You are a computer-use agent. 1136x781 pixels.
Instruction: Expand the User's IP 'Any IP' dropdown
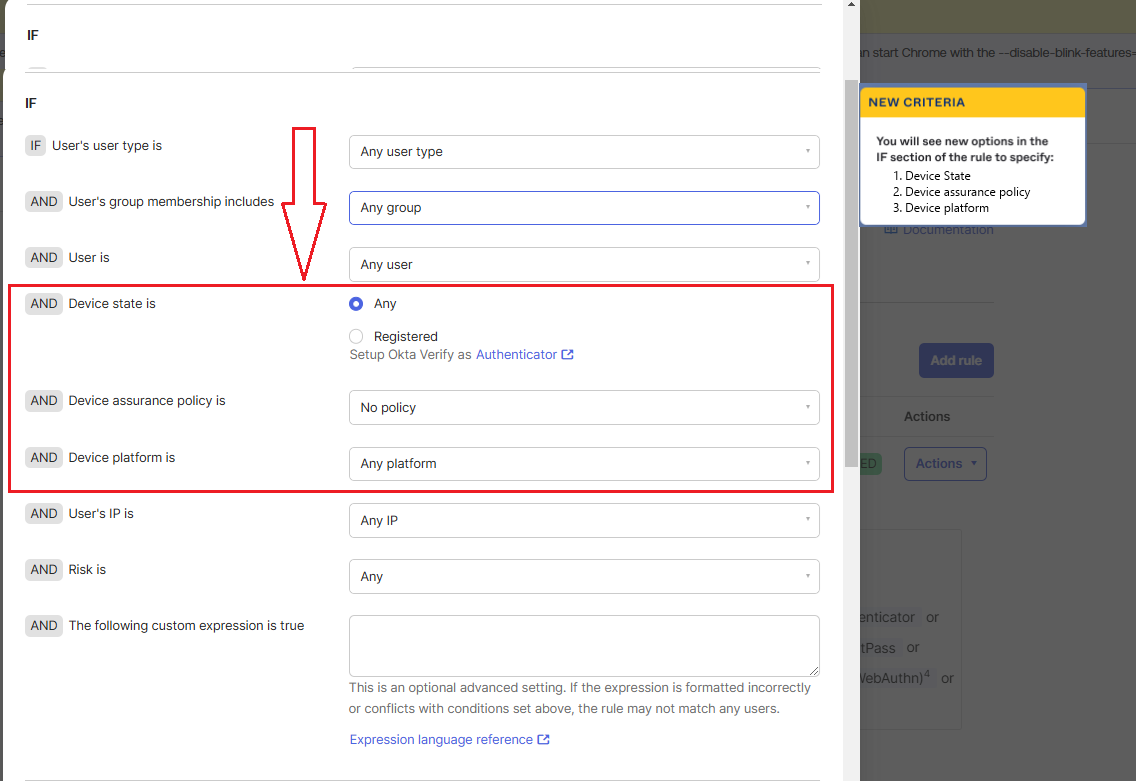tap(584, 521)
